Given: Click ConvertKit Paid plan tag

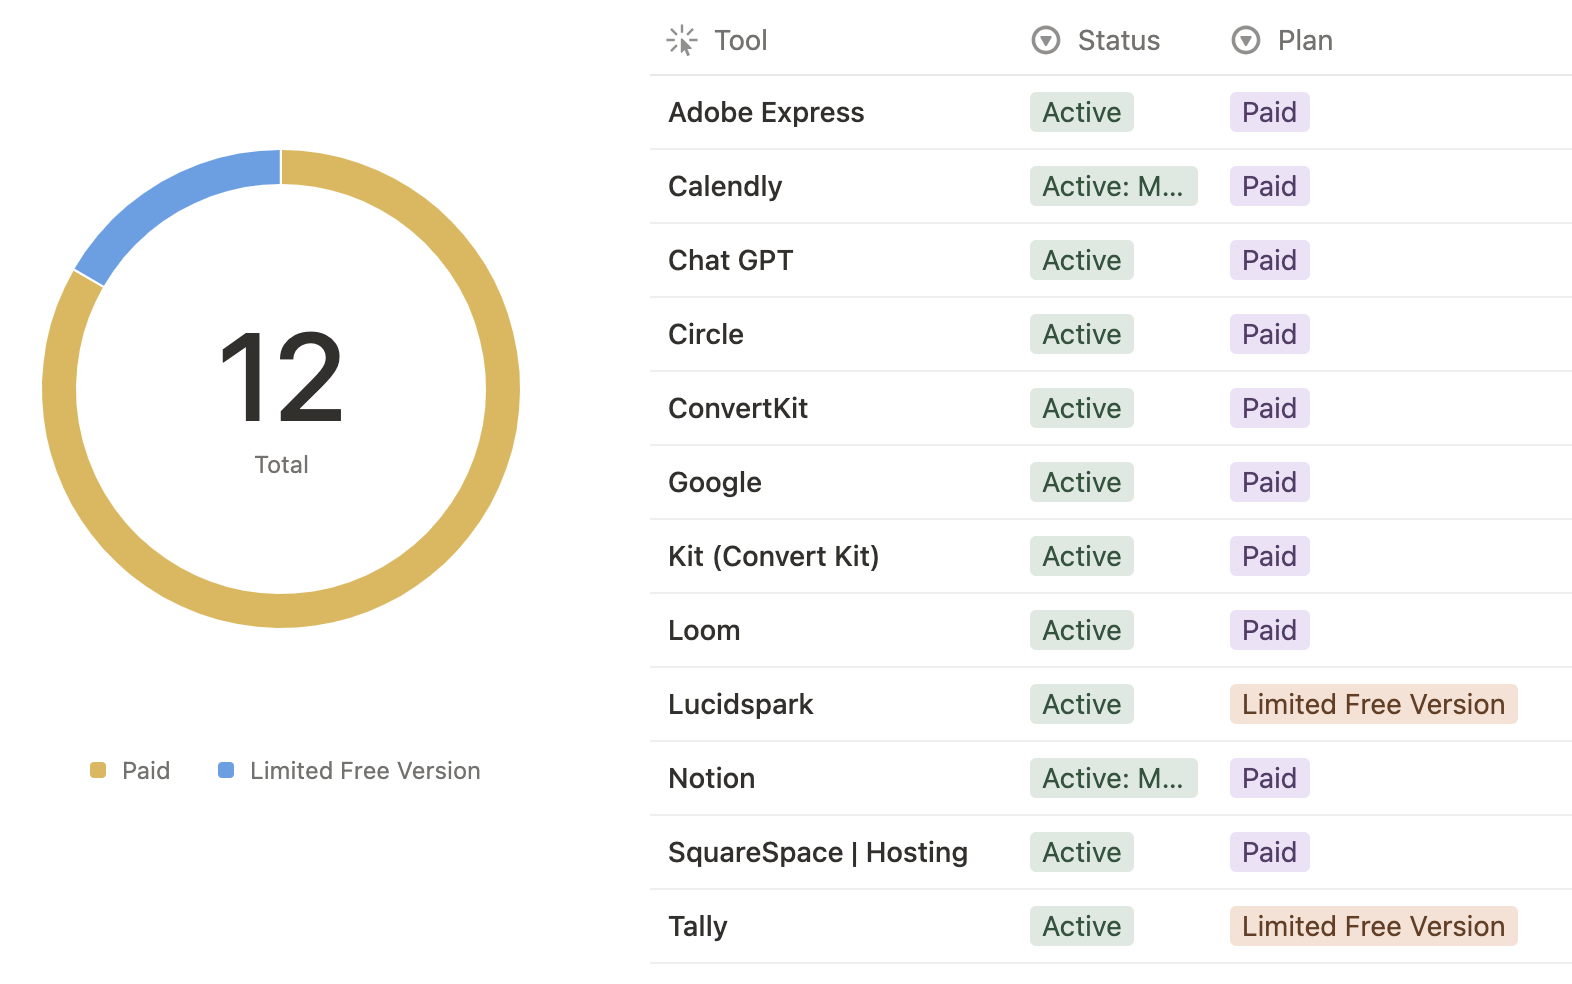Looking at the screenshot, I should 1270,408.
